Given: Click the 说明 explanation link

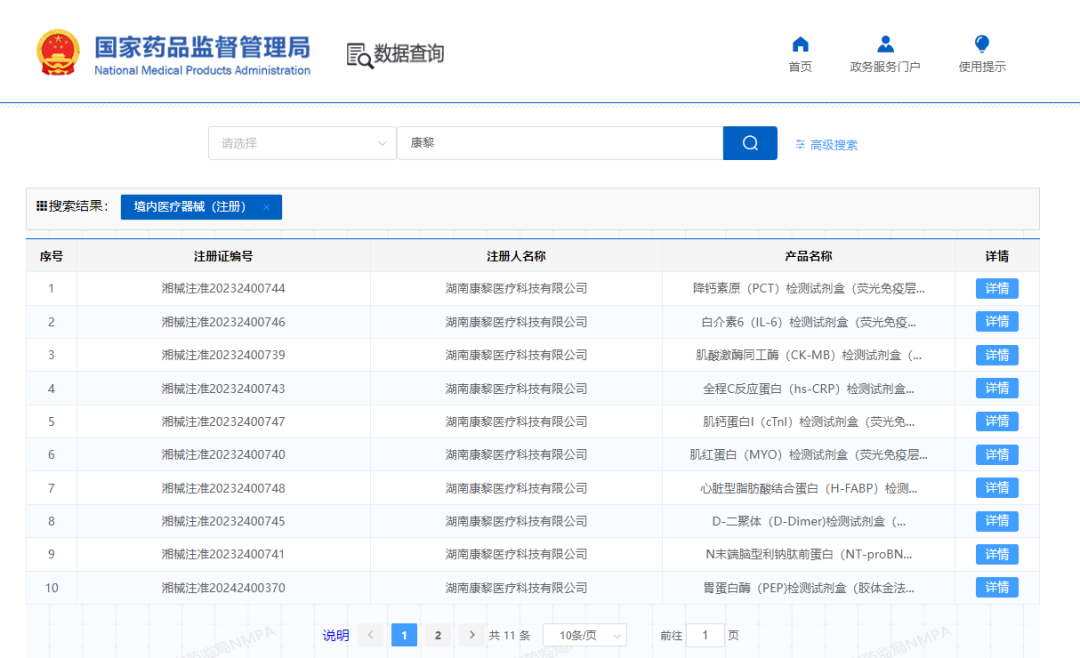Looking at the screenshot, I should (334, 634).
